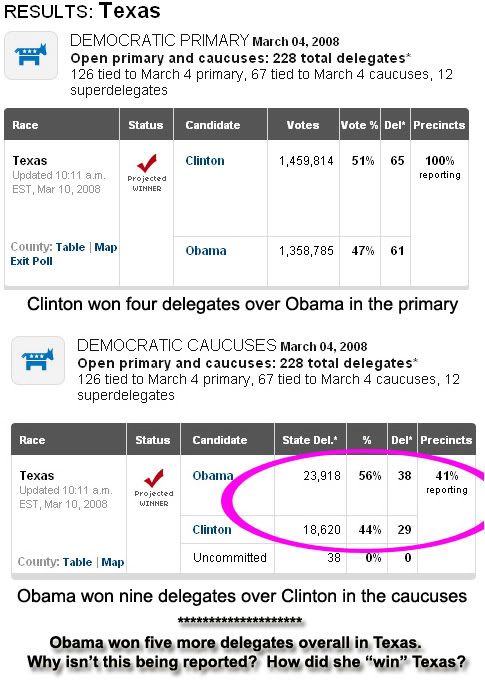
Task: Open county Map link in primary section
Action: pos(106,247)
